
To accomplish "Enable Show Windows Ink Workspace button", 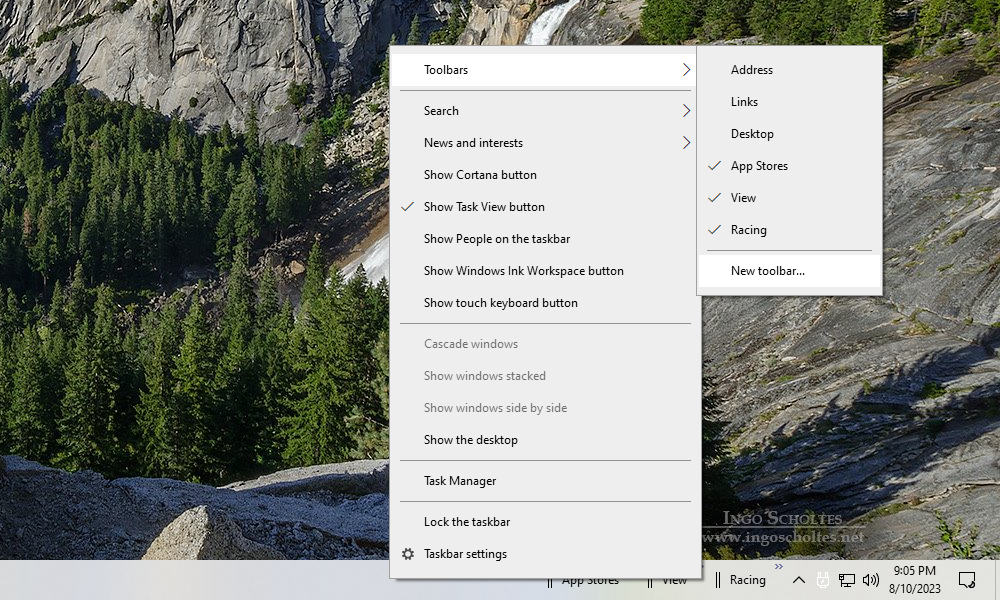I will 545,271.
